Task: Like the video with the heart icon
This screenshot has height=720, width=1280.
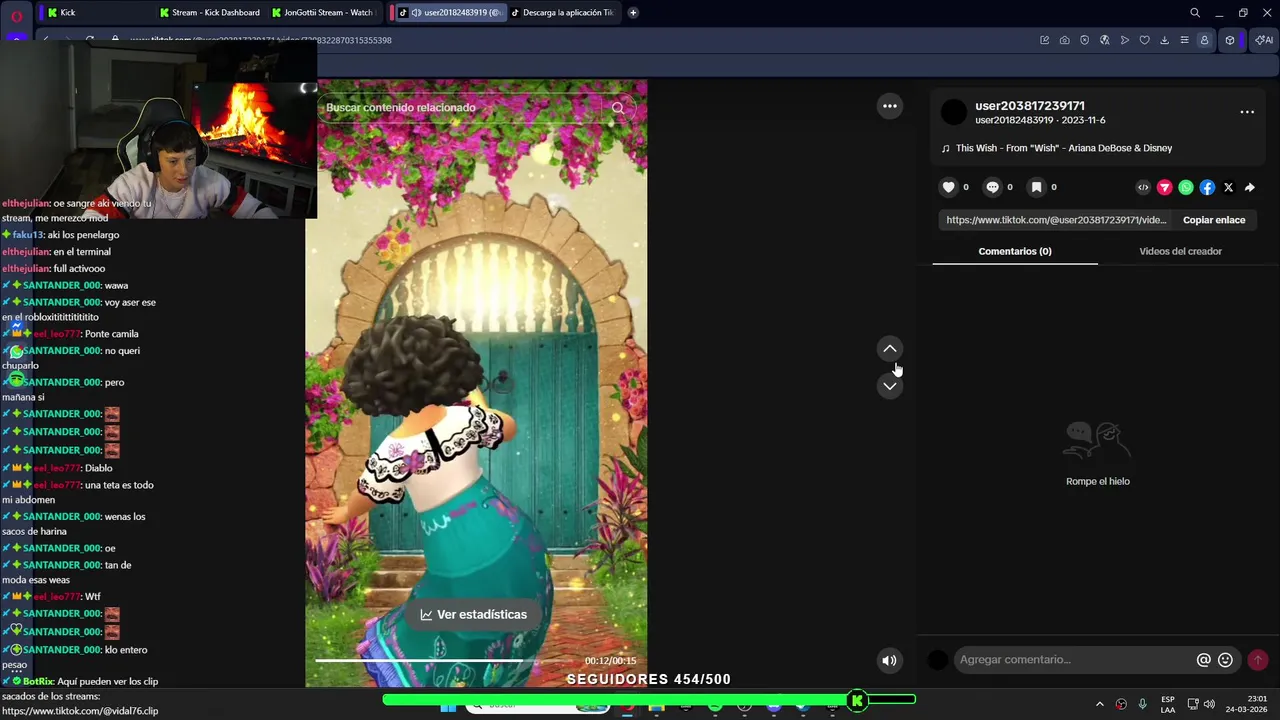Action: tap(948, 187)
